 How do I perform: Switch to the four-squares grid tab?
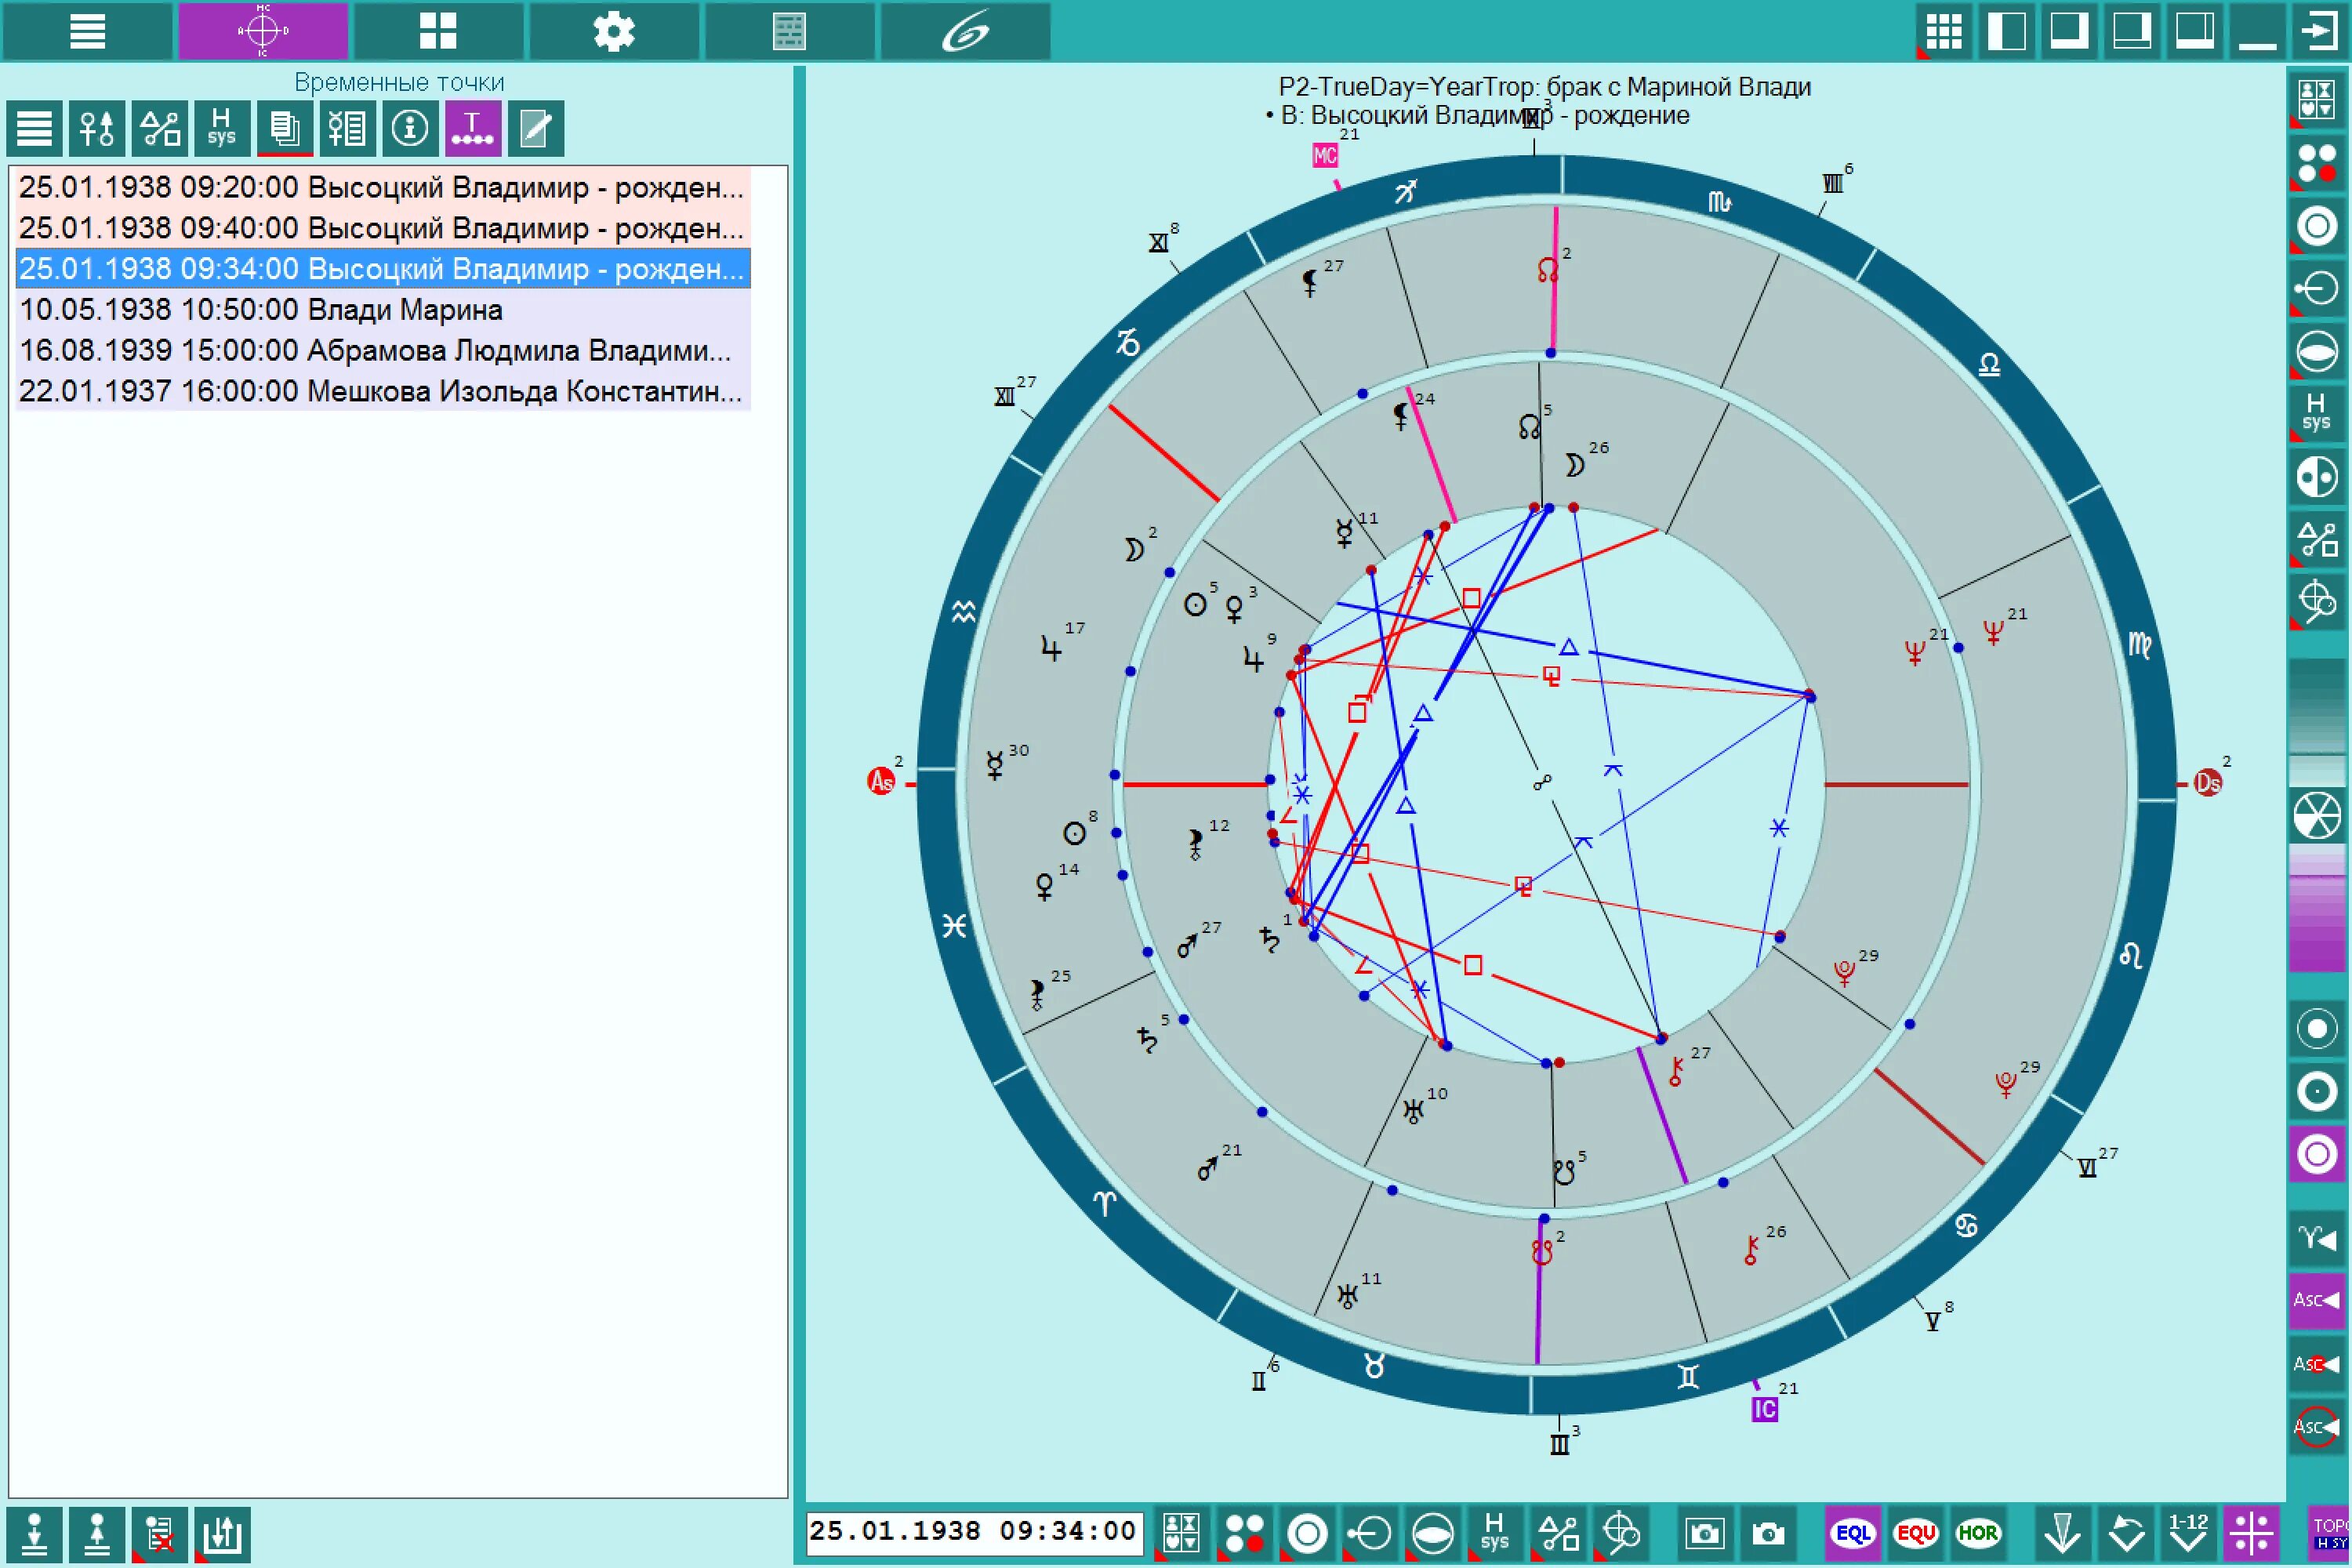pos(438,31)
